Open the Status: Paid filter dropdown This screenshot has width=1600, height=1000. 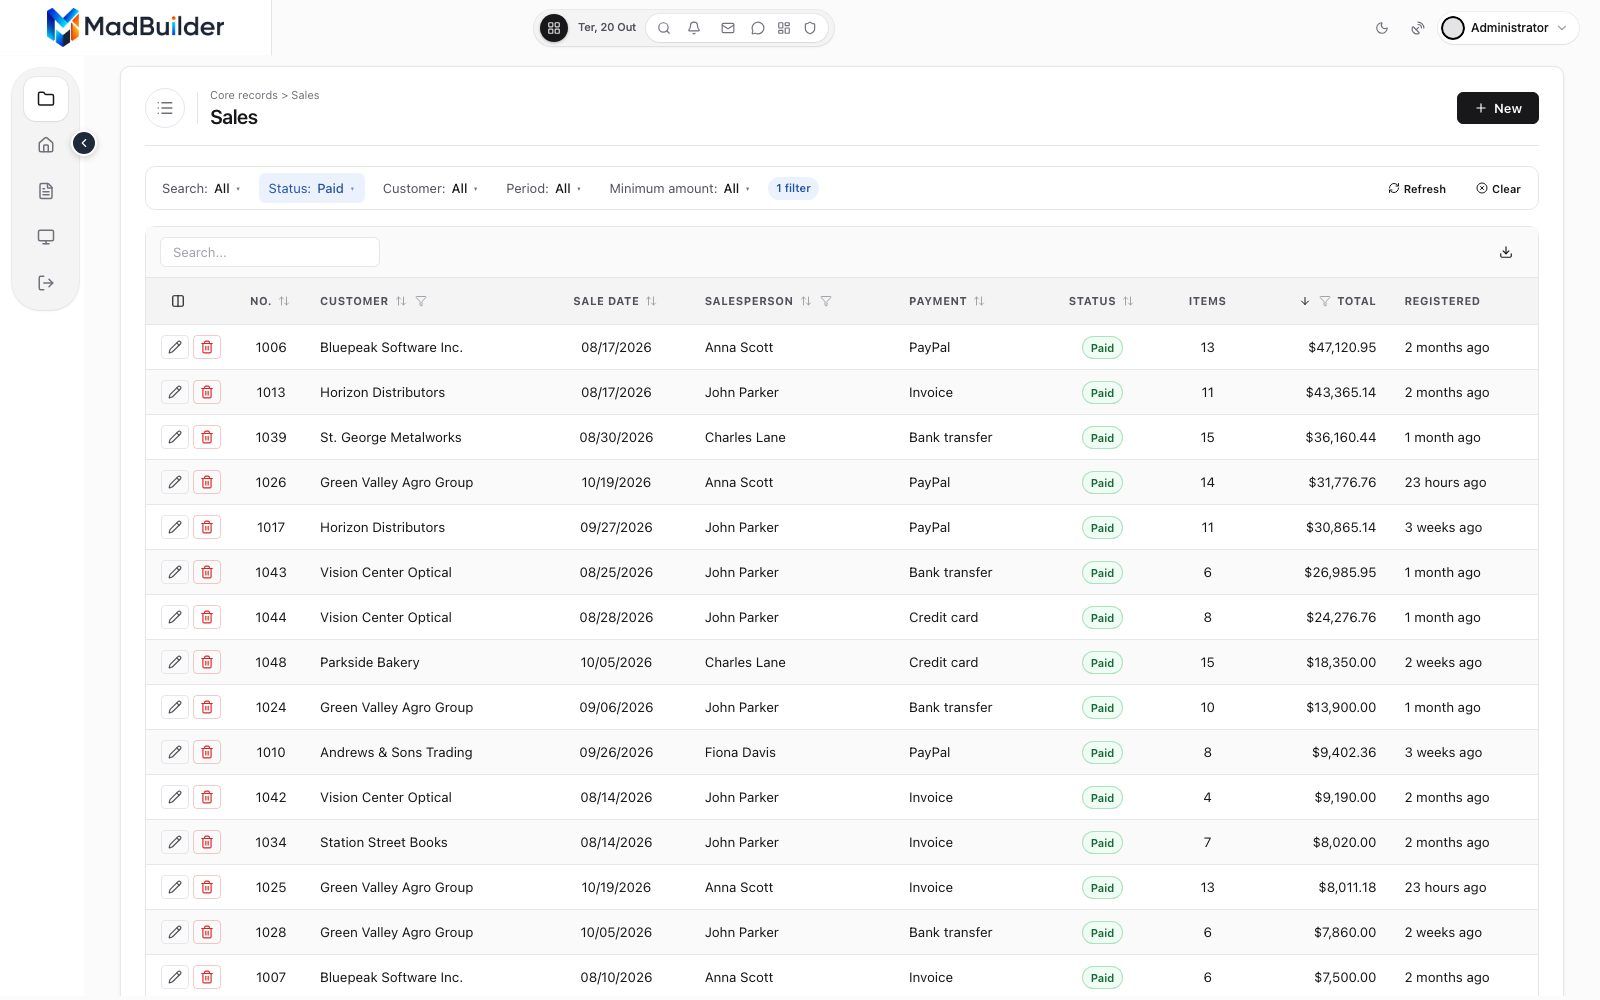pos(312,188)
